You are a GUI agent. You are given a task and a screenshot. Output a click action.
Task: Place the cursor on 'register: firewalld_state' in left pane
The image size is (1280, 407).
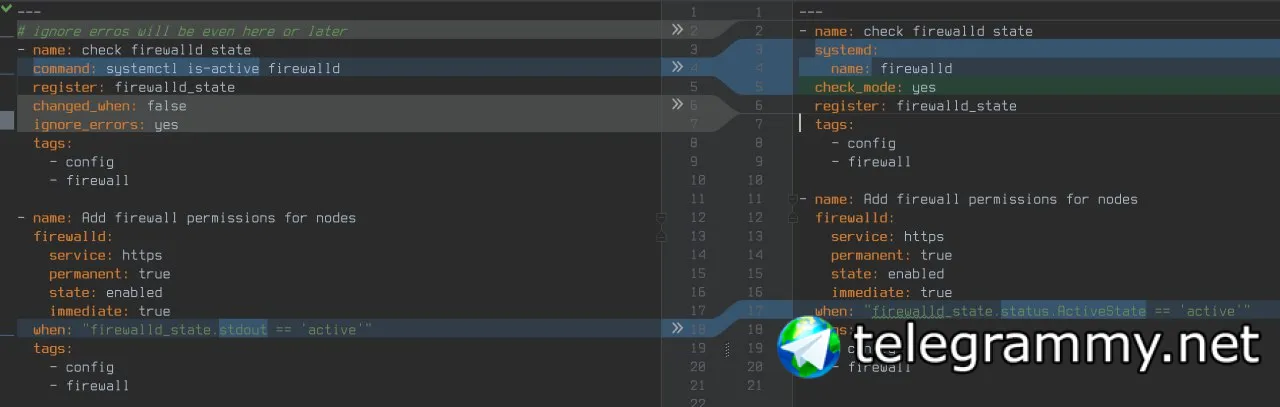(x=133, y=87)
